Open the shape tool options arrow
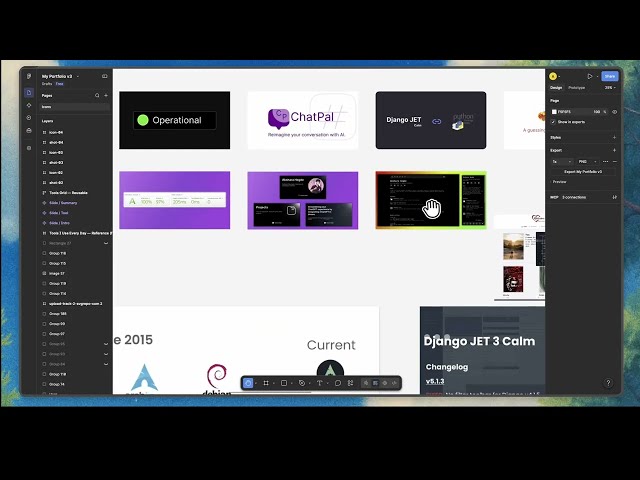Screen dimensions: 640x480 point(292,383)
